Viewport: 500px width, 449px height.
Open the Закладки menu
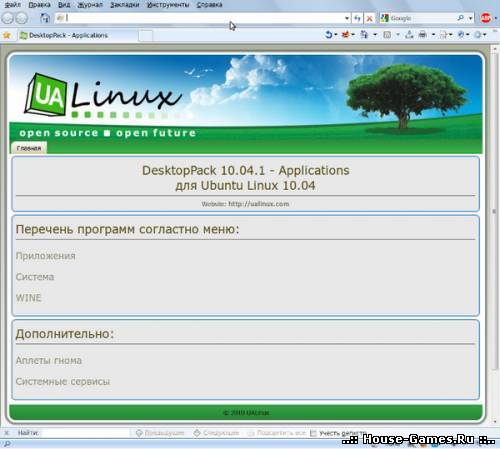[125, 5]
